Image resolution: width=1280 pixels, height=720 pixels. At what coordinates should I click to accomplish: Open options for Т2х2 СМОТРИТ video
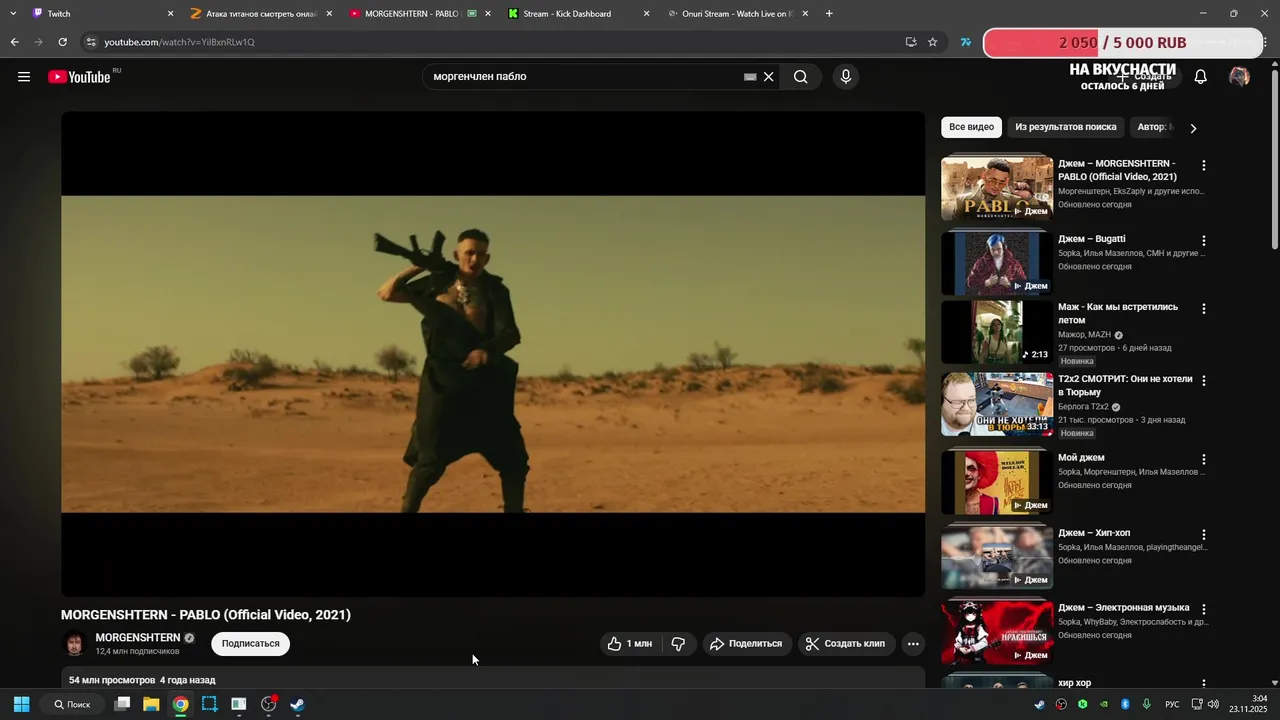[x=1204, y=381]
